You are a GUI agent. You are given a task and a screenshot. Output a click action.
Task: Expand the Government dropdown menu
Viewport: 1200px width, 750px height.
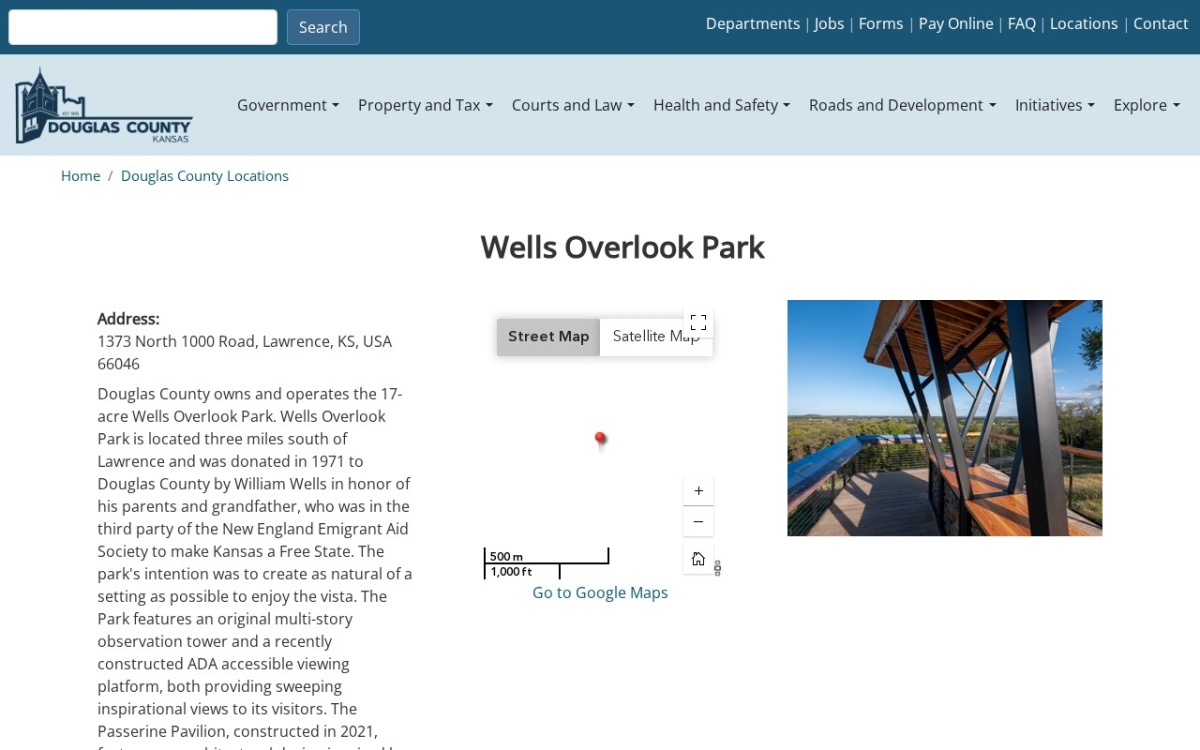288,105
